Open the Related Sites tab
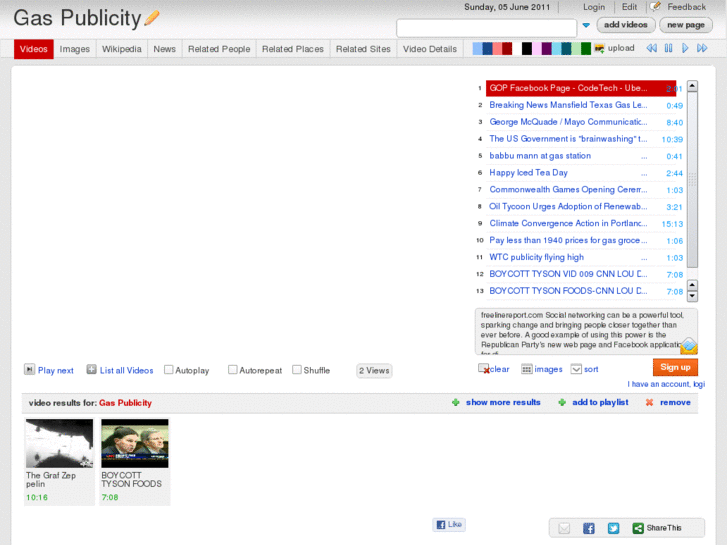Image resolution: width=727 pixels, height=545 pixels. tap(363, 49)
